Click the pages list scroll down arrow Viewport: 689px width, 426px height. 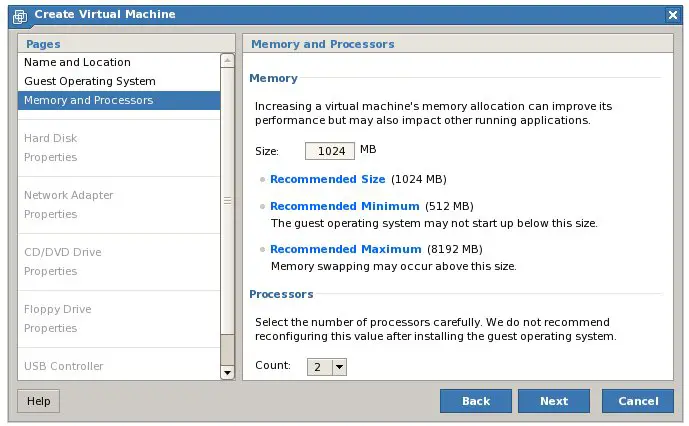[x=227, y=373]
